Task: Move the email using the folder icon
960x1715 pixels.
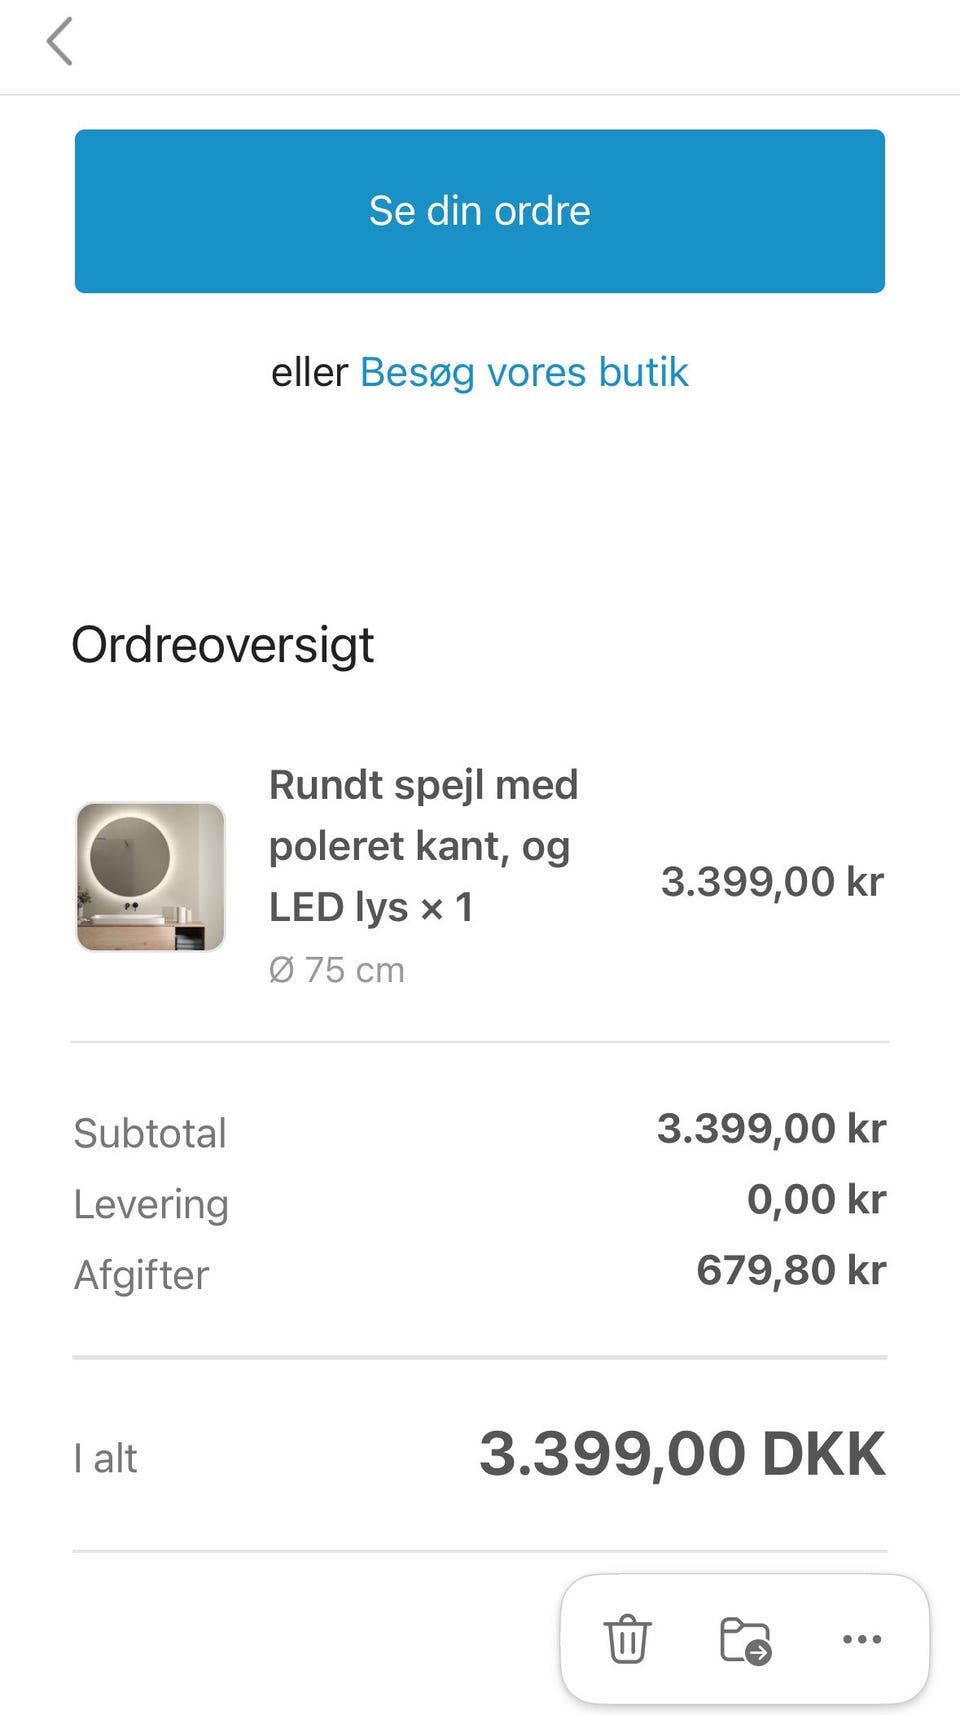Action: [x=745, y=1640]
